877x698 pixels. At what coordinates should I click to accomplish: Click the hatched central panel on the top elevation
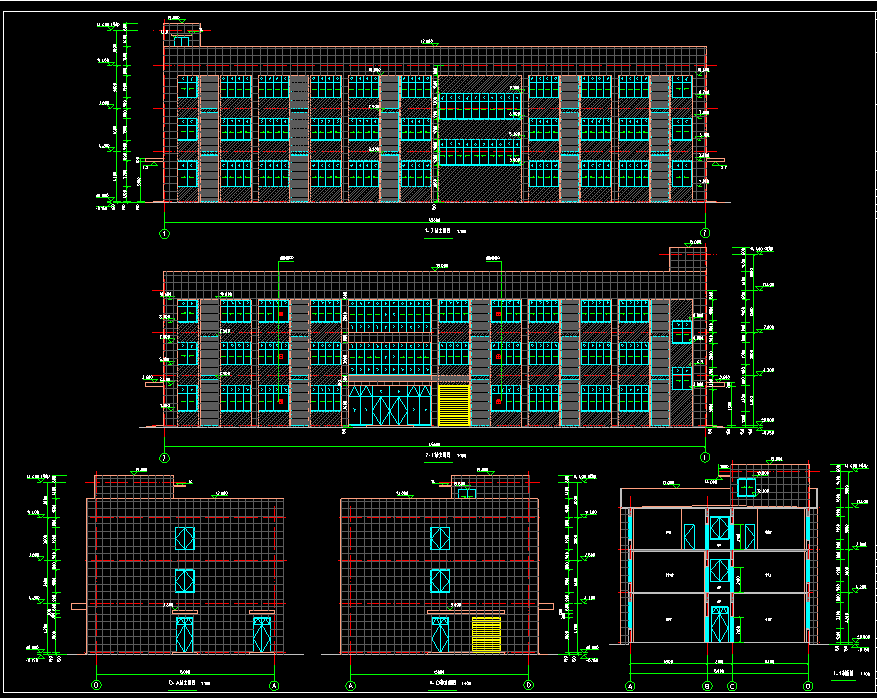click(x=481, y=184)
